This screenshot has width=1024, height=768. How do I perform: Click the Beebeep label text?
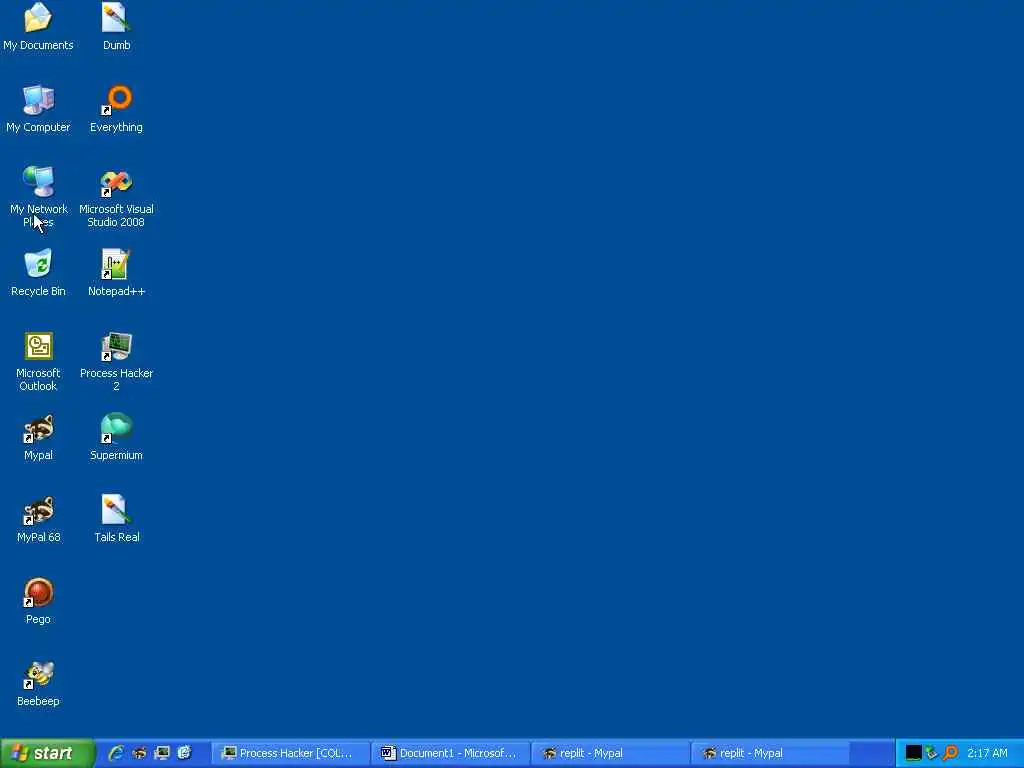[38, 701]
